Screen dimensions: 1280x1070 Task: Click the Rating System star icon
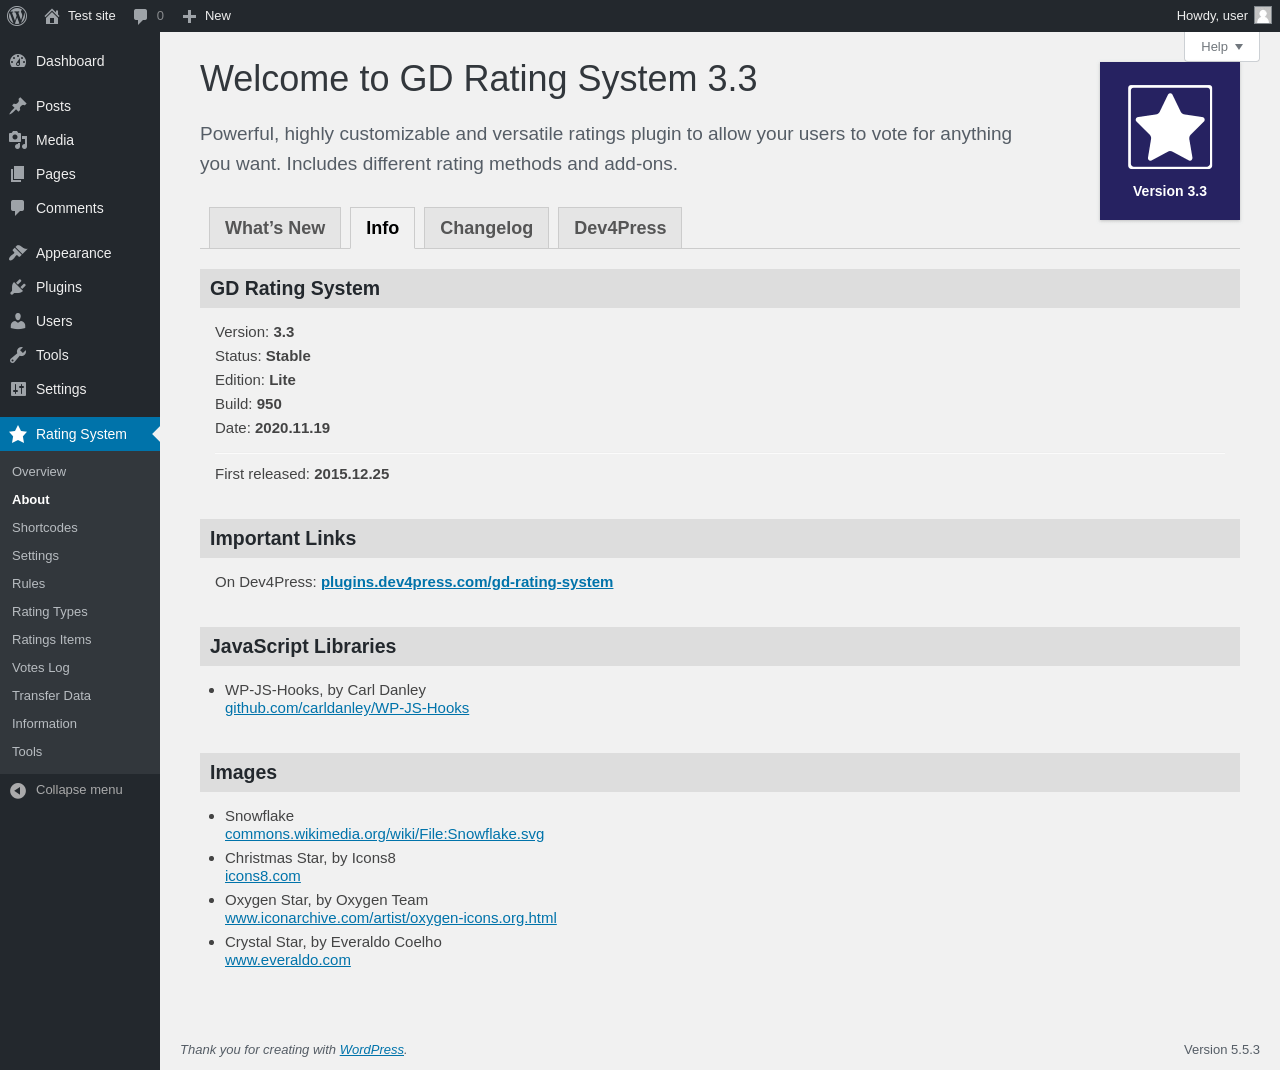(x=18, y=434)
